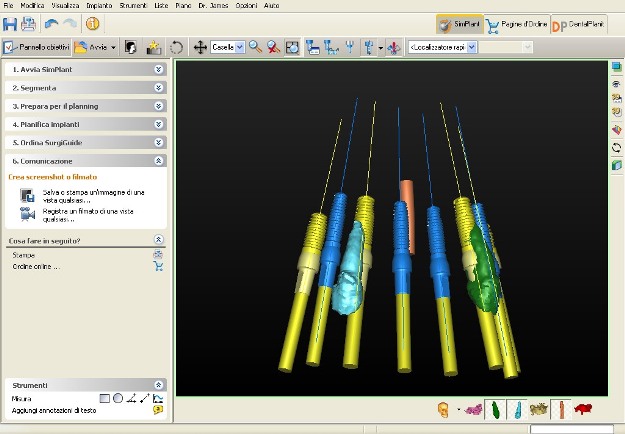Viewport: 625px width, 434px height.
Task: Click the Save floppy disk icon
Action: point(10,24)
